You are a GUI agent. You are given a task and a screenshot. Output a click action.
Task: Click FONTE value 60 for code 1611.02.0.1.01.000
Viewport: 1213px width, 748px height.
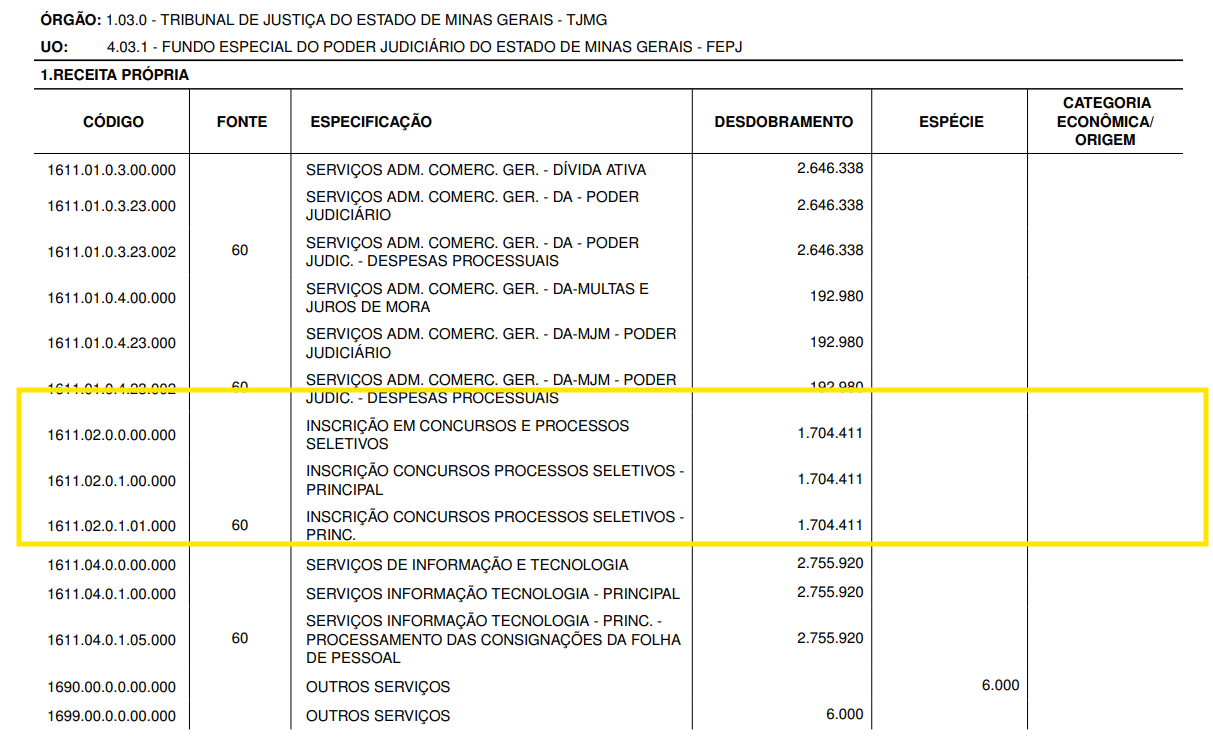click(x=240, y=525)
